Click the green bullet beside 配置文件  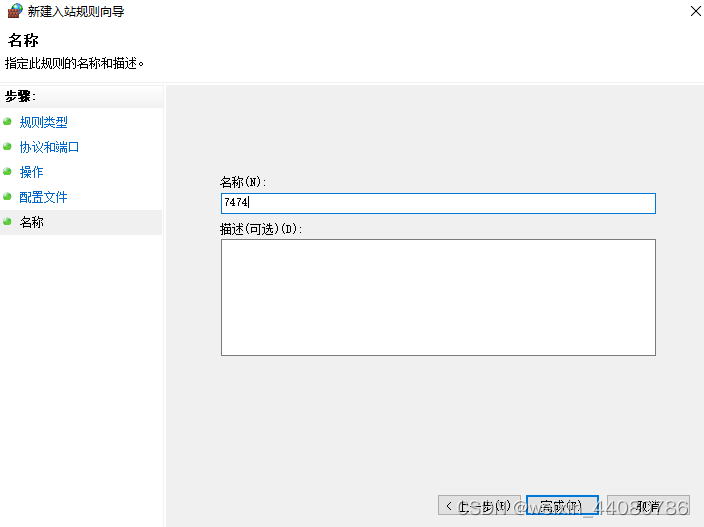point(7,197)
